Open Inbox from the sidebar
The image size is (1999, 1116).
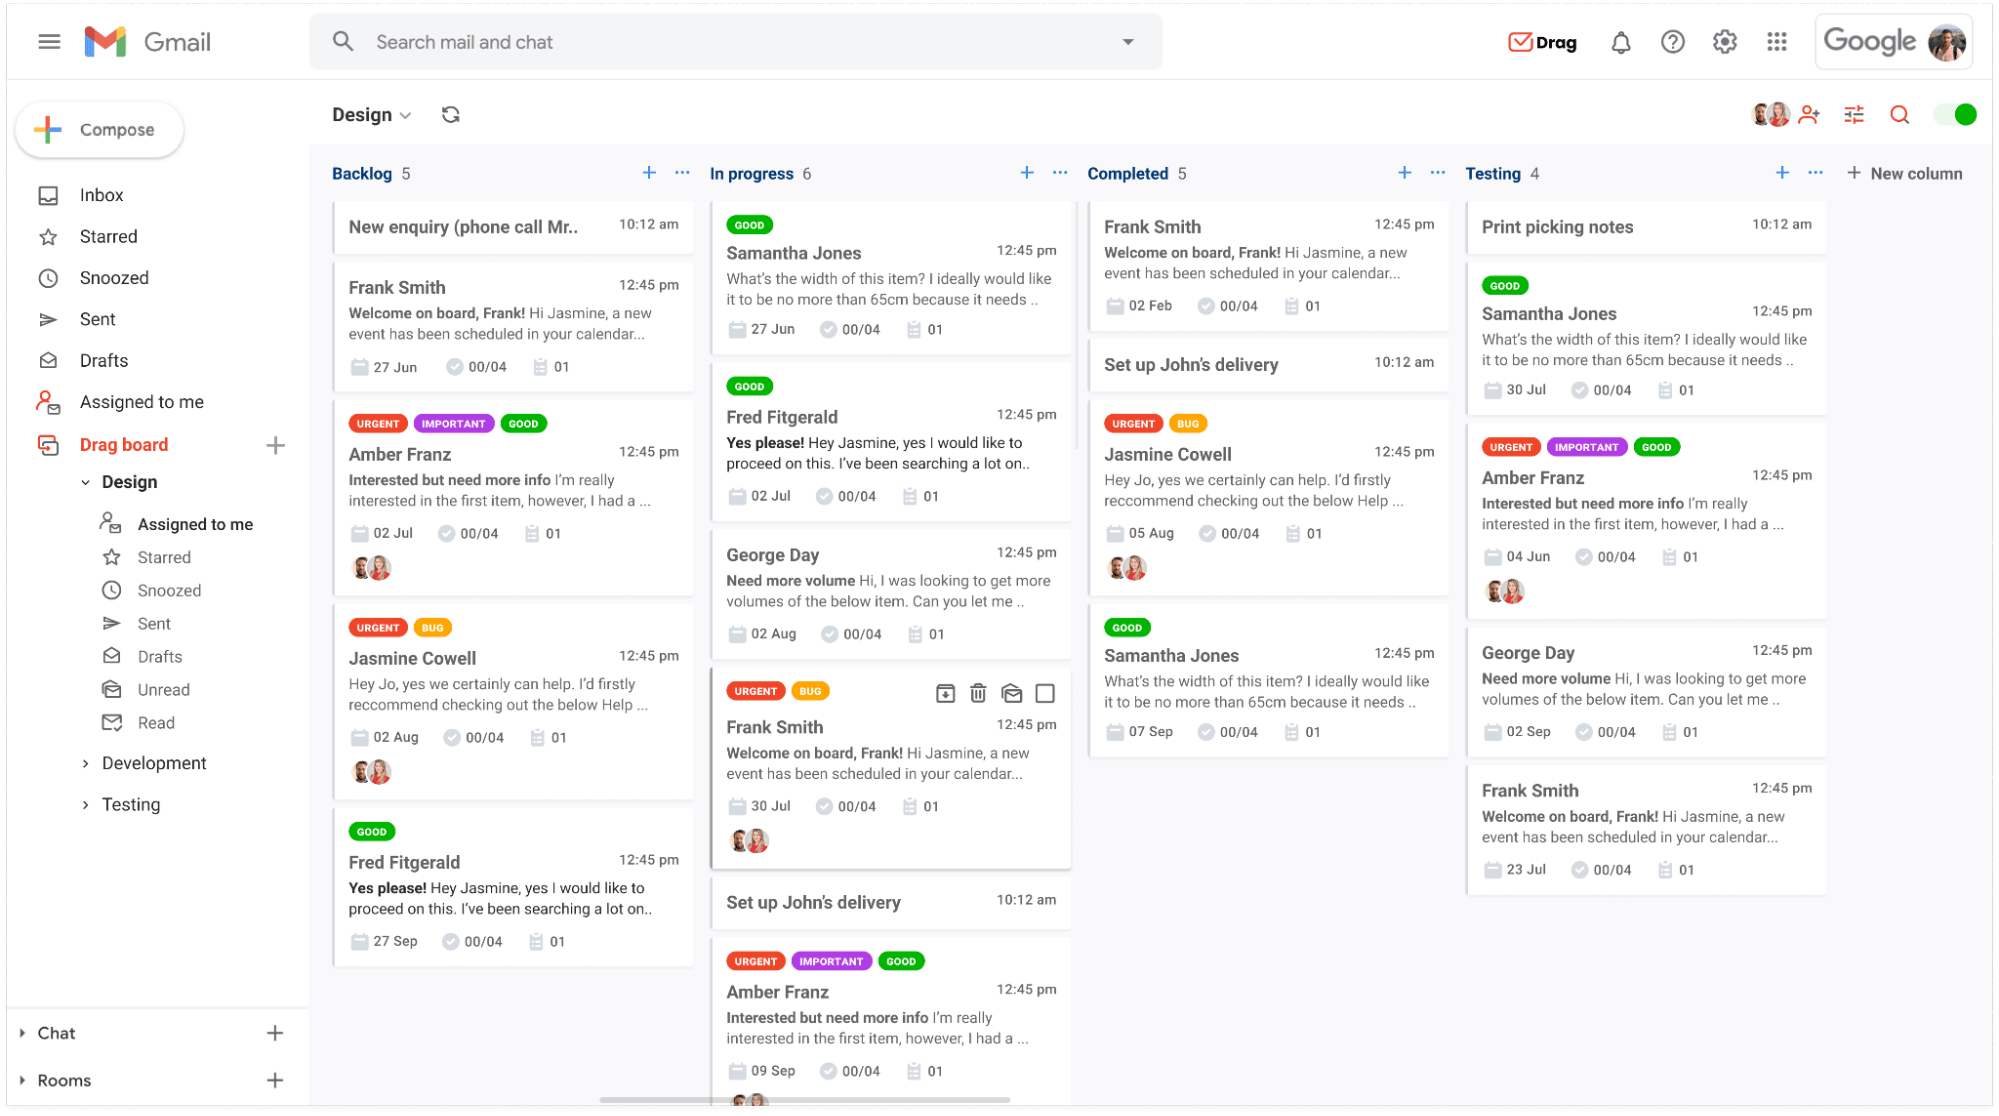pos(101,195)
